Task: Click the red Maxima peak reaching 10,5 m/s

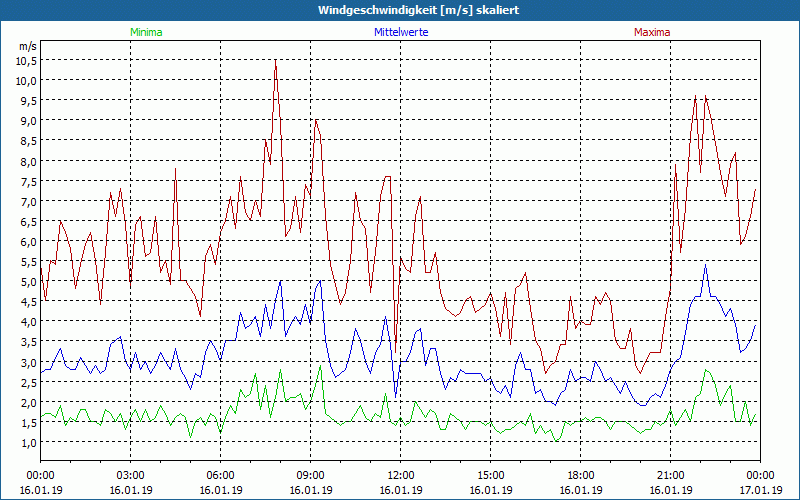Action: [x=276, y=61]
